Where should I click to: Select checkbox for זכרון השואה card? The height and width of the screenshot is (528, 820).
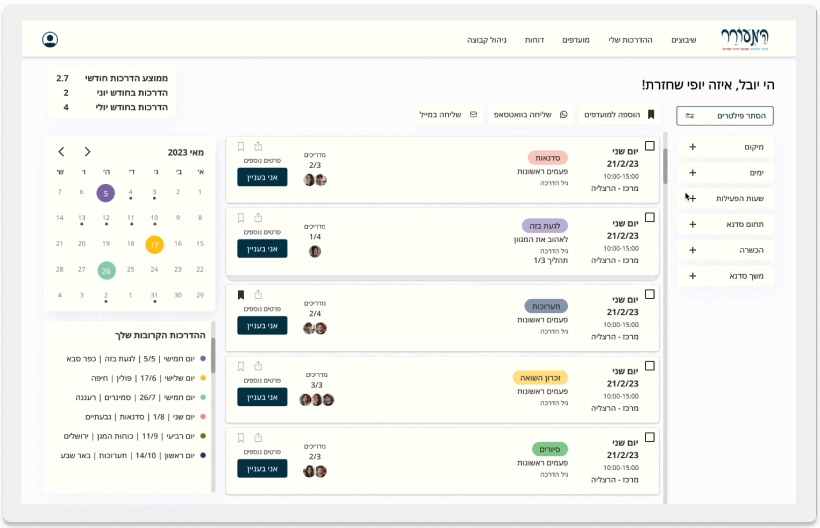pos(650,366)
